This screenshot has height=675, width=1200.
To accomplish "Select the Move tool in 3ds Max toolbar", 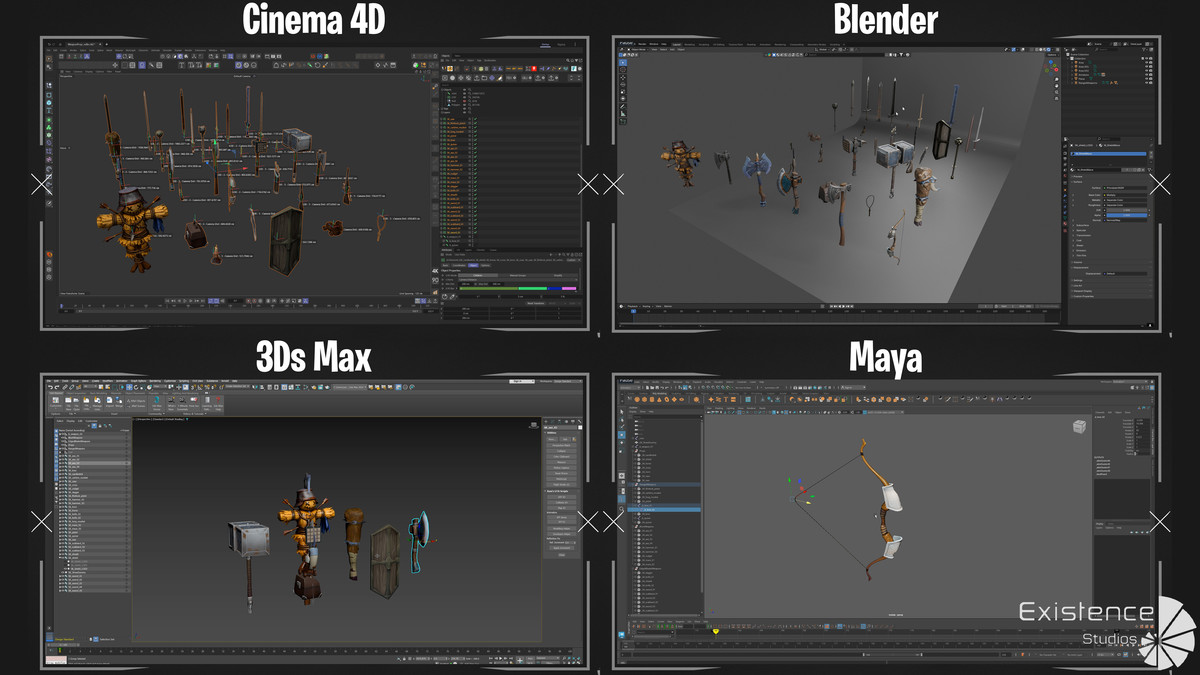I will (x=129, y=387).
